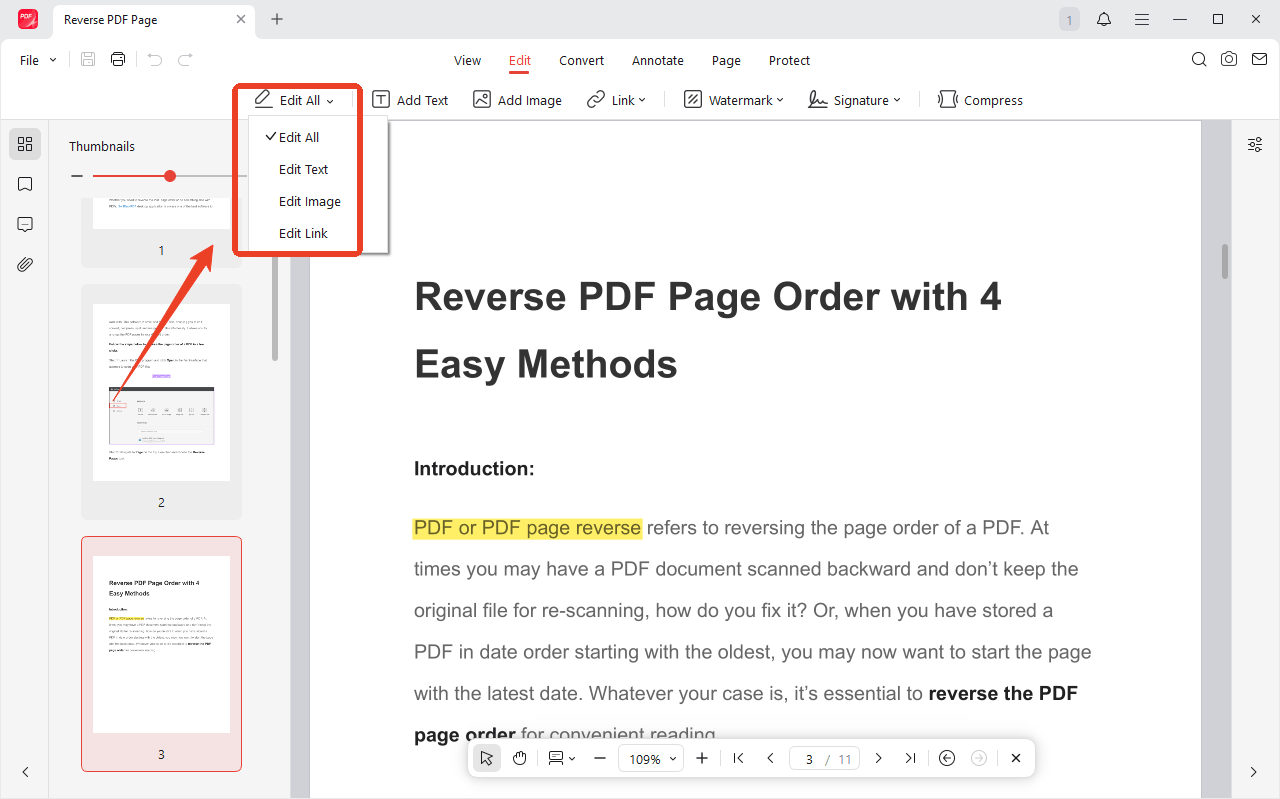Viewport: 1280px width, 799px height.
Task: Select the Hand pan tool
Action: coord(520,758)
